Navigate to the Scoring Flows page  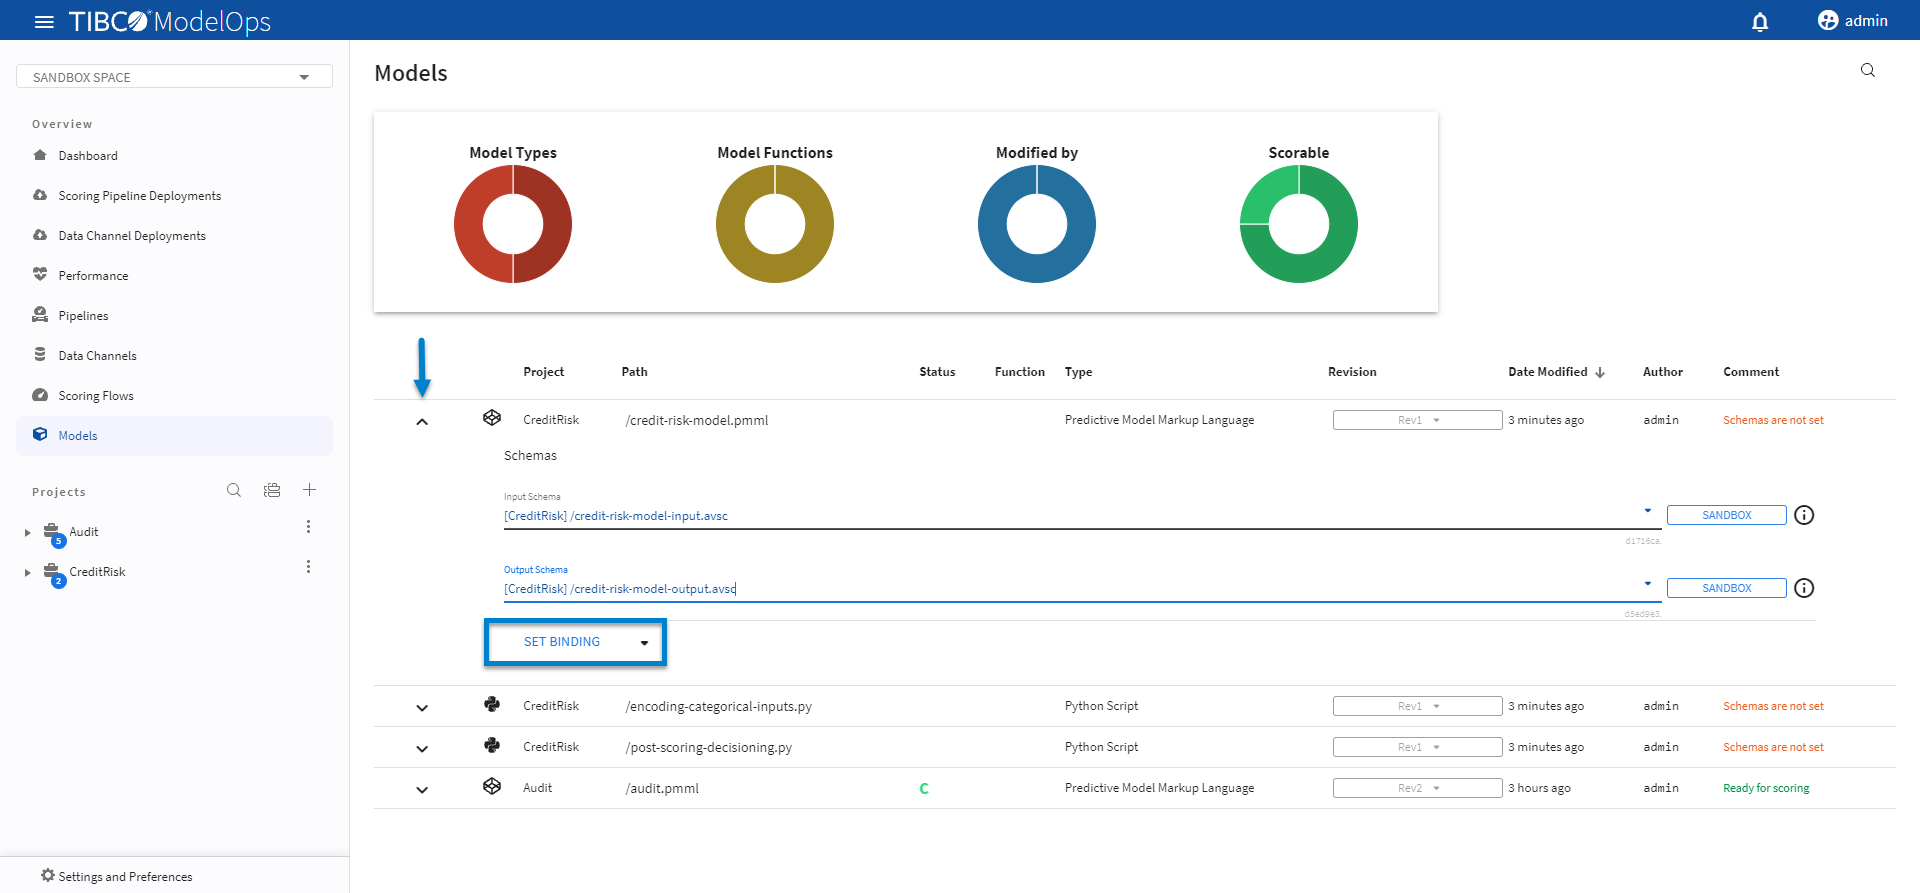pyautogui.click(x=96, y=396)
